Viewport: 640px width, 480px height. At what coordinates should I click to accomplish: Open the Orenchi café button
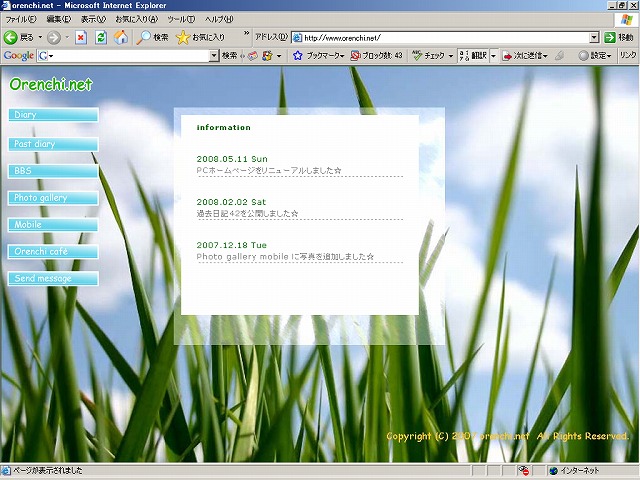tap(53, 251)
